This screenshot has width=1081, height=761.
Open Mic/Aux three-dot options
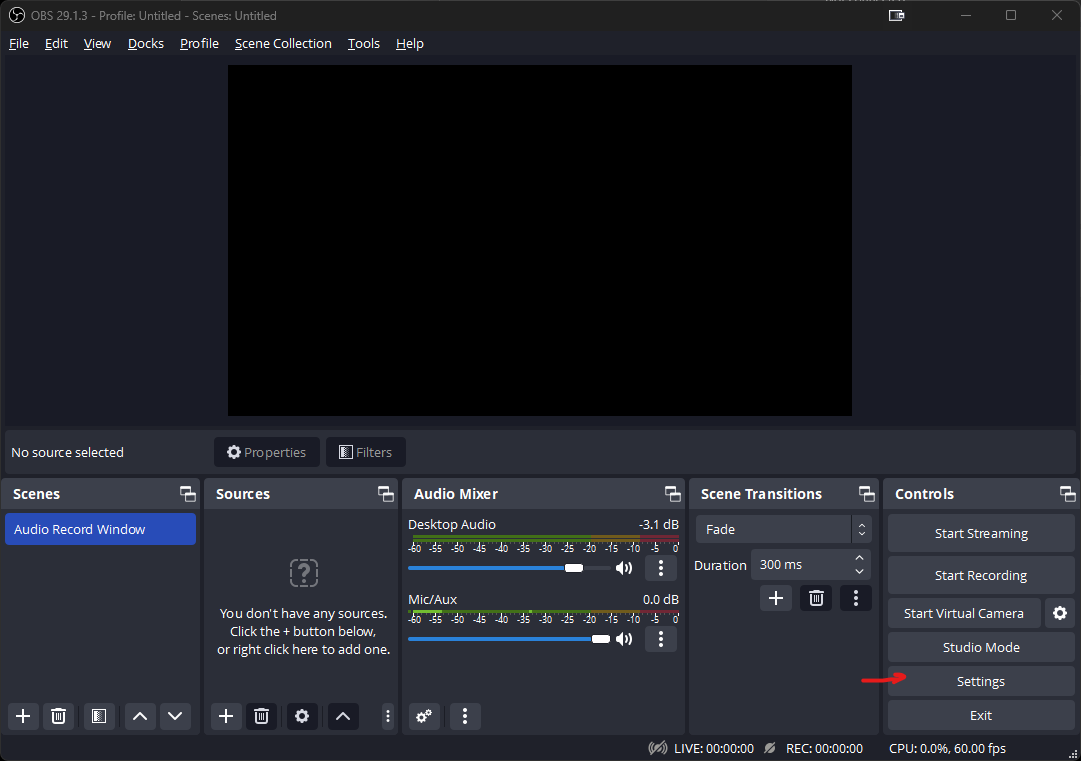(660, 639)
